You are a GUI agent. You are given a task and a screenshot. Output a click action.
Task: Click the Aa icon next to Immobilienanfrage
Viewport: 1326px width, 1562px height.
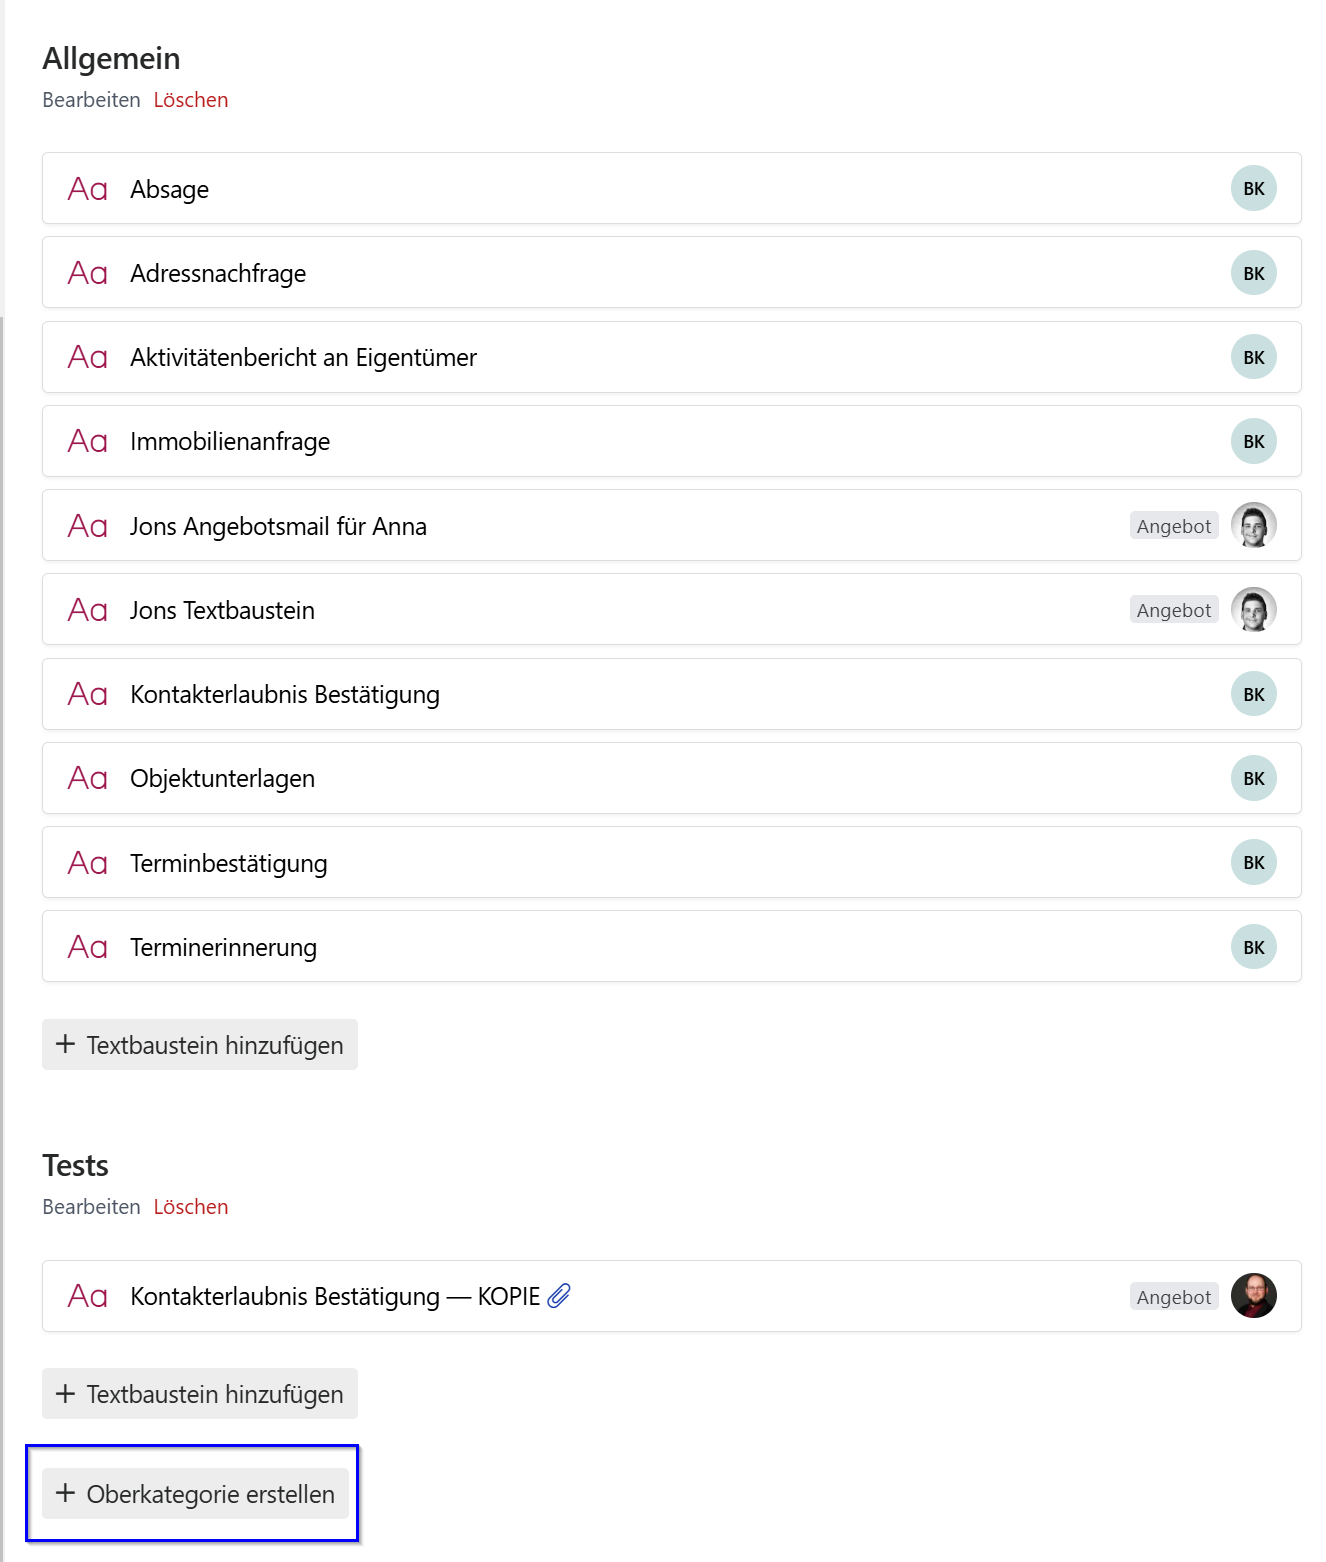87,442
